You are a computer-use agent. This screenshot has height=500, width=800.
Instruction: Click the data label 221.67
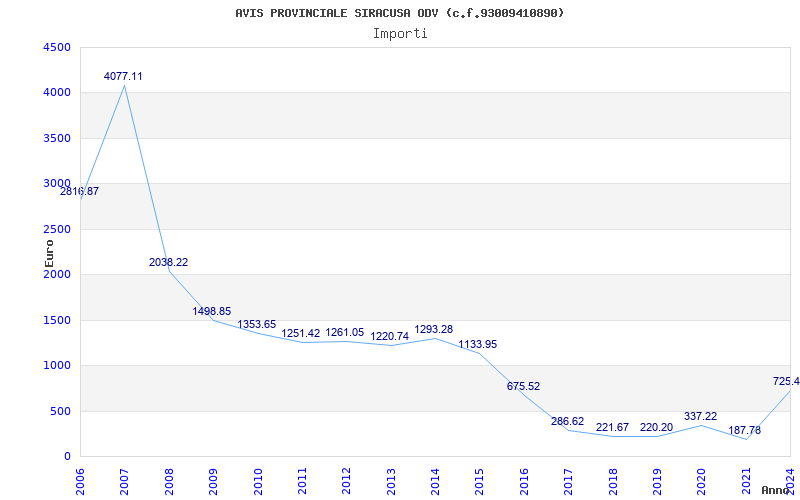(x=612, y=427)
